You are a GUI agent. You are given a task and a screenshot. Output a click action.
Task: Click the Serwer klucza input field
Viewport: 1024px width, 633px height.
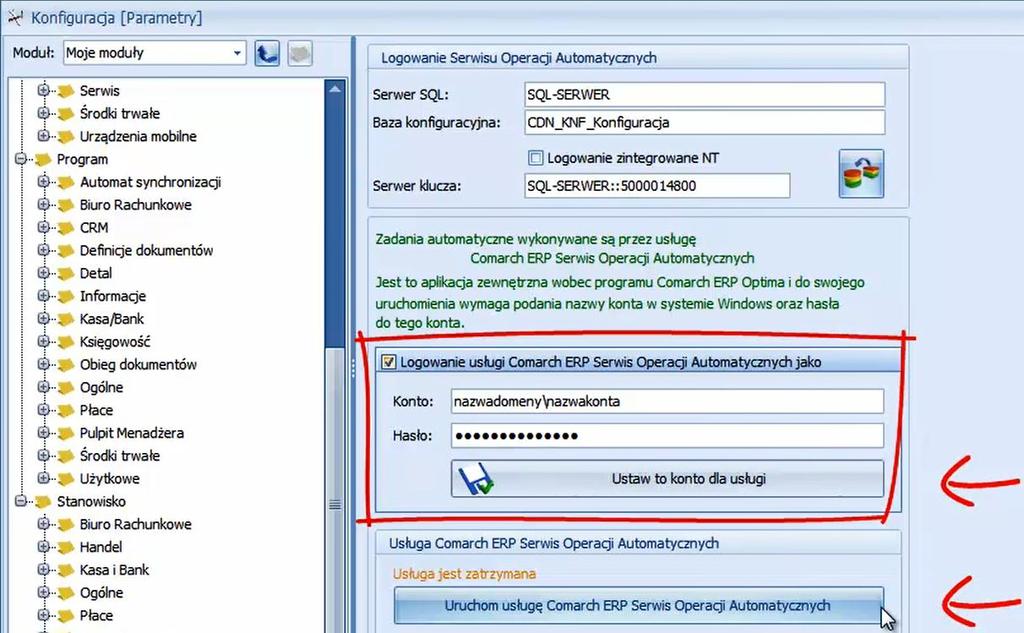(x=657, y=186)
